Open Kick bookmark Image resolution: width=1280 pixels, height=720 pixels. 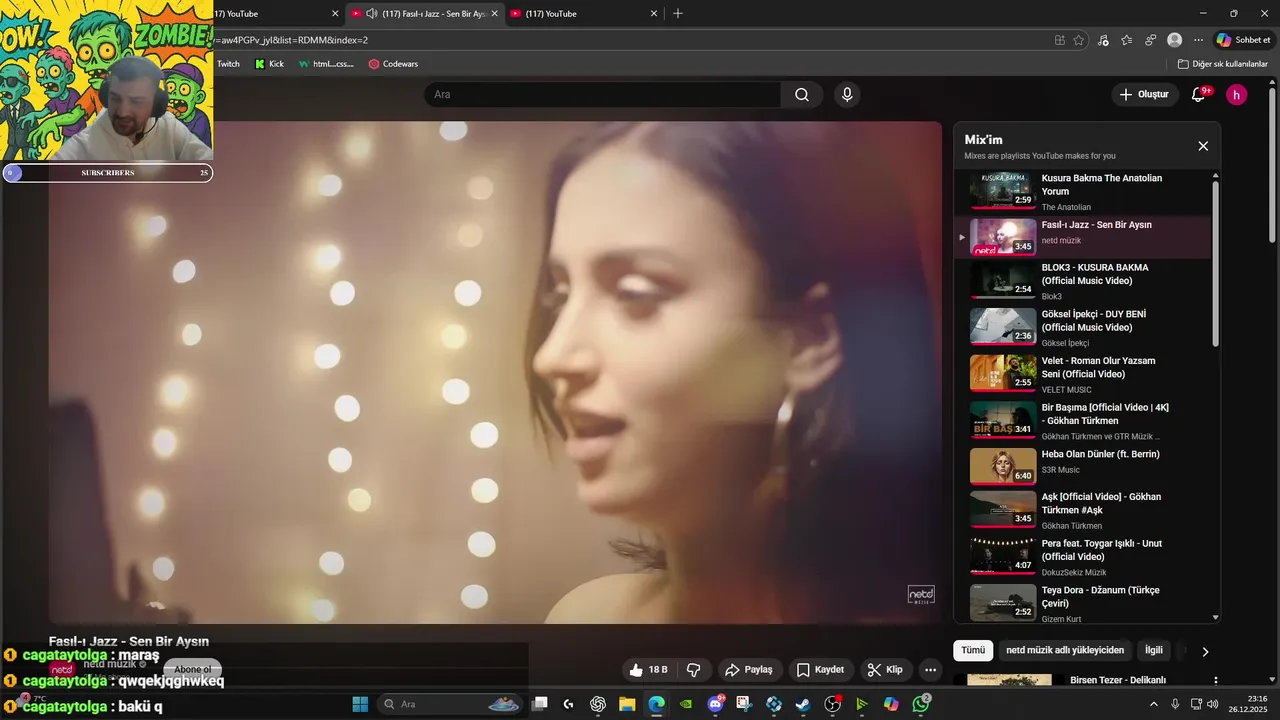270,64
